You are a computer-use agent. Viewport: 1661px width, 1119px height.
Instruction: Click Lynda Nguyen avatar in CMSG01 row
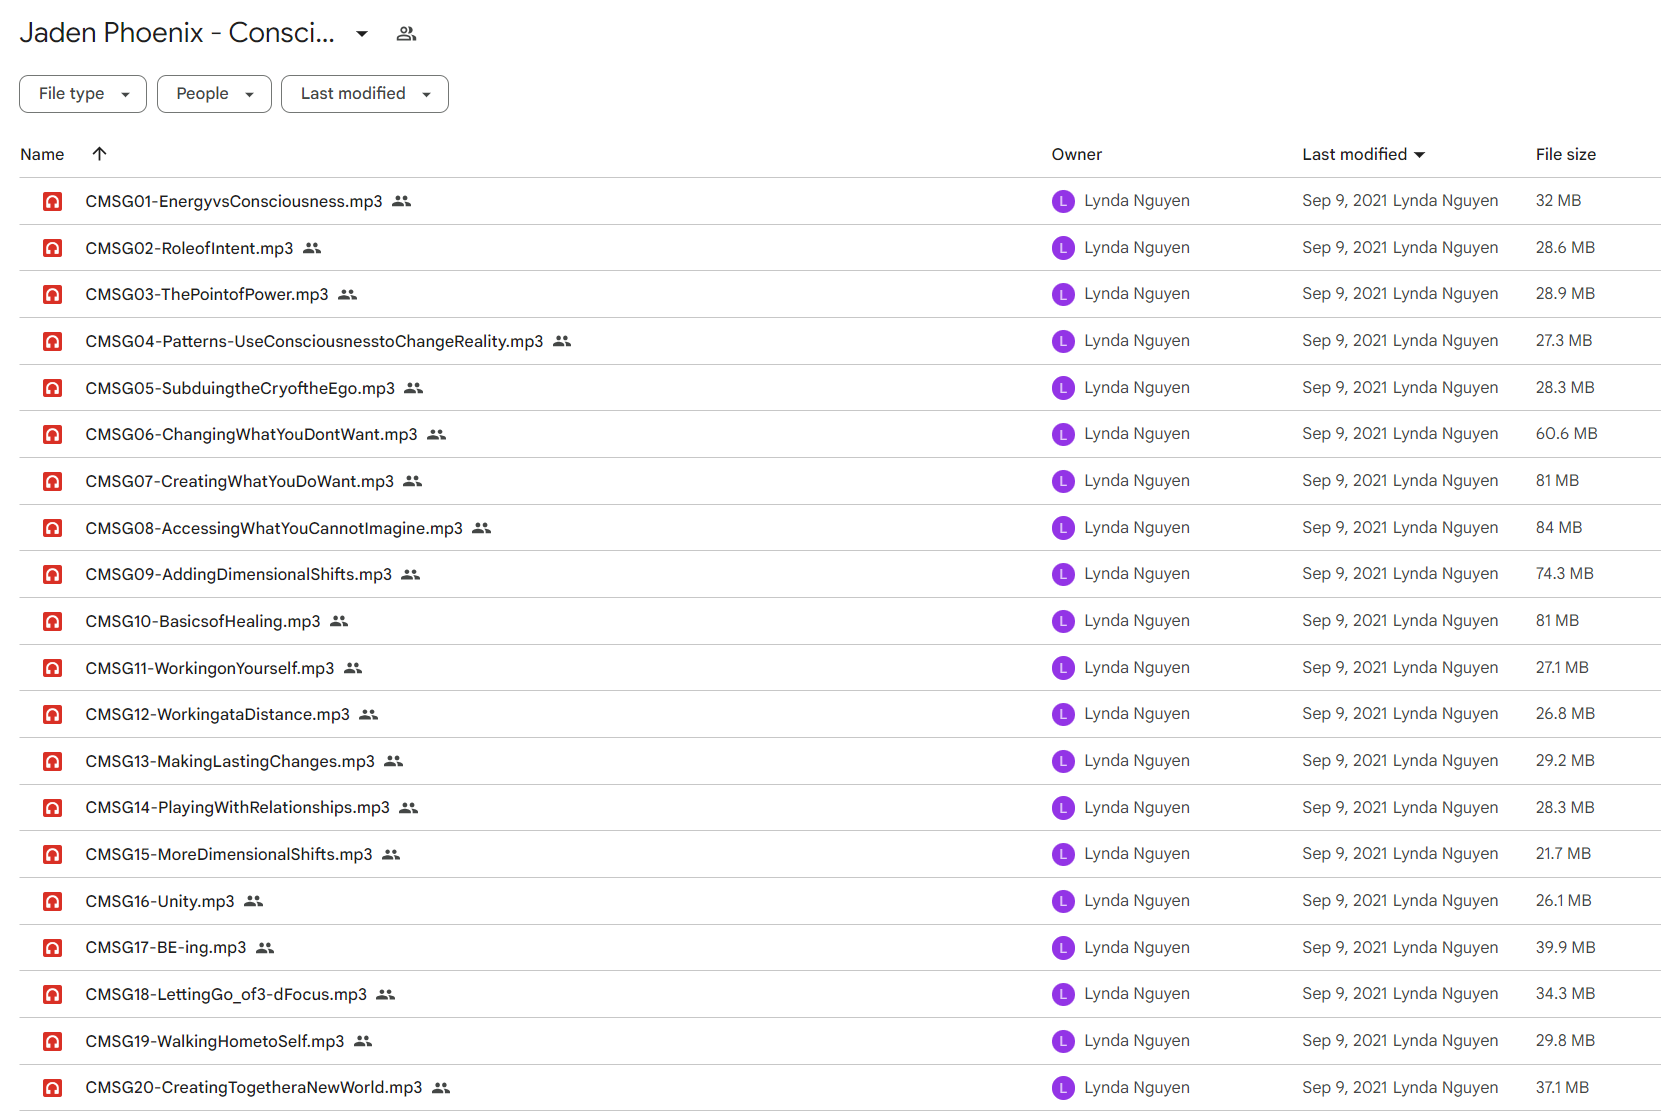(1063, 201)
